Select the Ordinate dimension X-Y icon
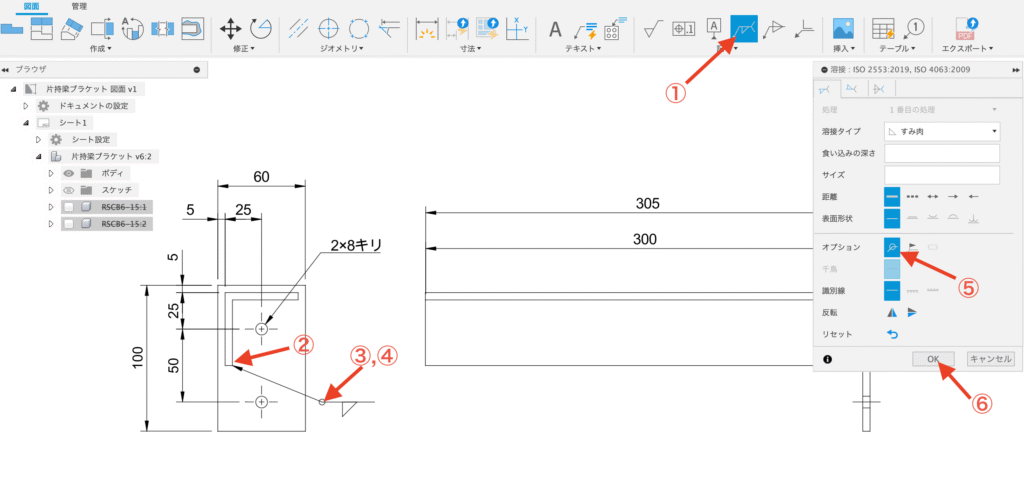The image size is (1024, 499). [x=518, y=29]
